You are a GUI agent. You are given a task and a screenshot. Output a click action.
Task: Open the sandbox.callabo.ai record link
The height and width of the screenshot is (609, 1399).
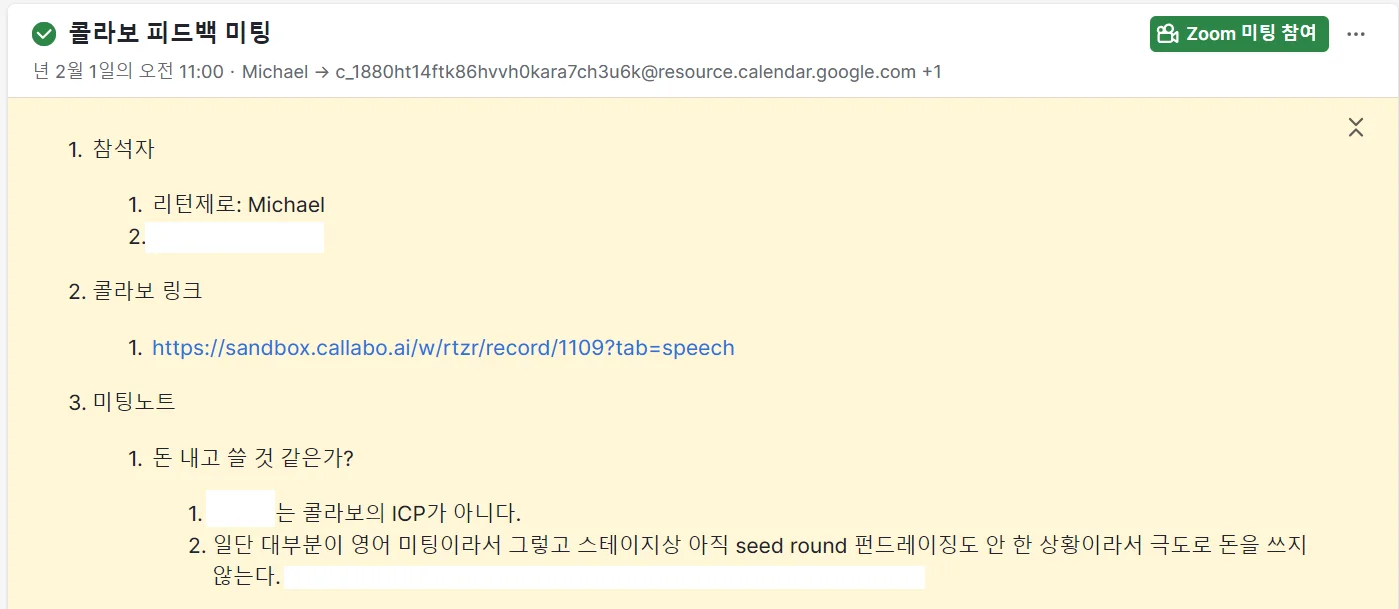(443, 348)
